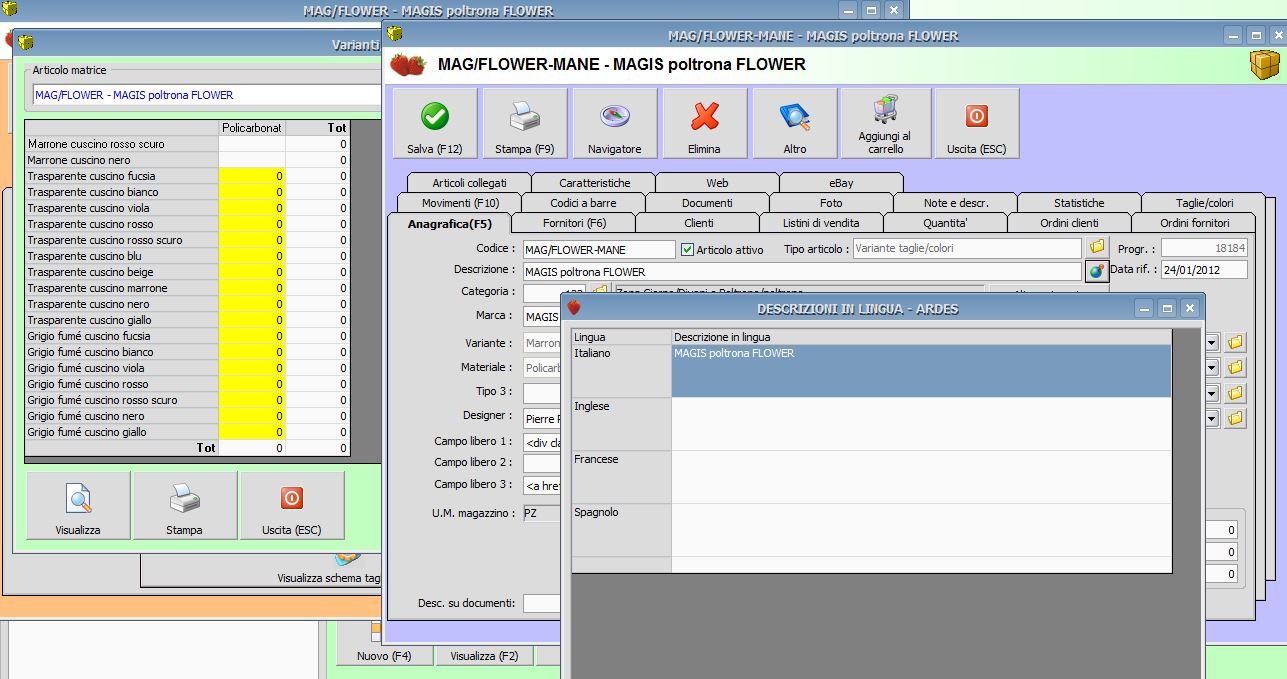The image size is (1287, 679).
Task: Switch to Note e descr. tab
Action: click(955, 203)
